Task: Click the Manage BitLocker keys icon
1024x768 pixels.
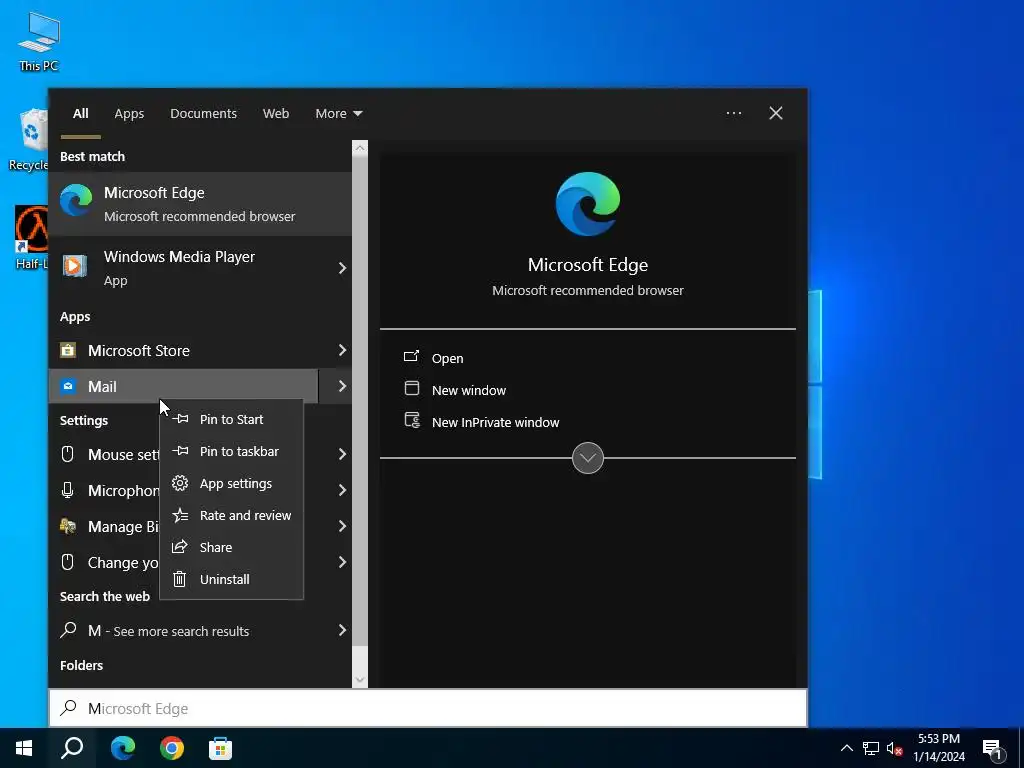Action: point(67,526)
